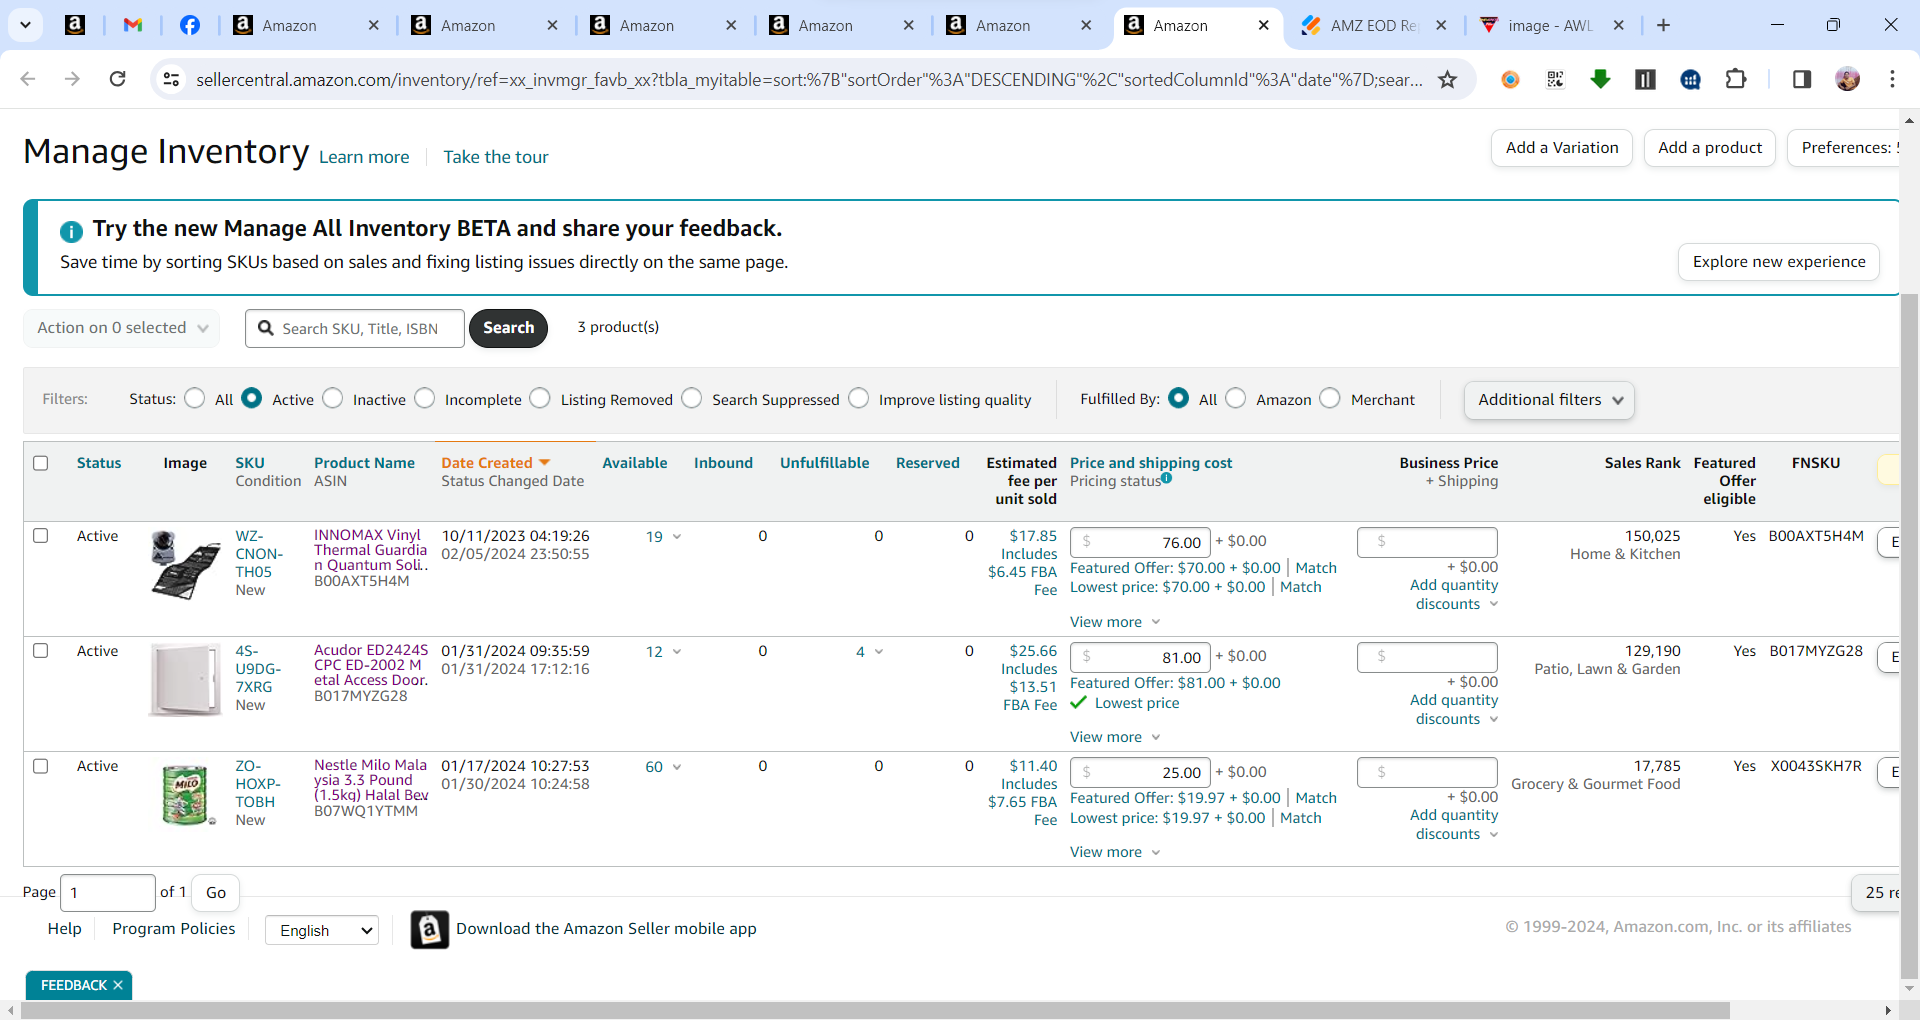The height and width of the screenshot is (1020, 1920).
Task: Sort by the Available column
Action: pyautogui.click(x=635, y=463)
